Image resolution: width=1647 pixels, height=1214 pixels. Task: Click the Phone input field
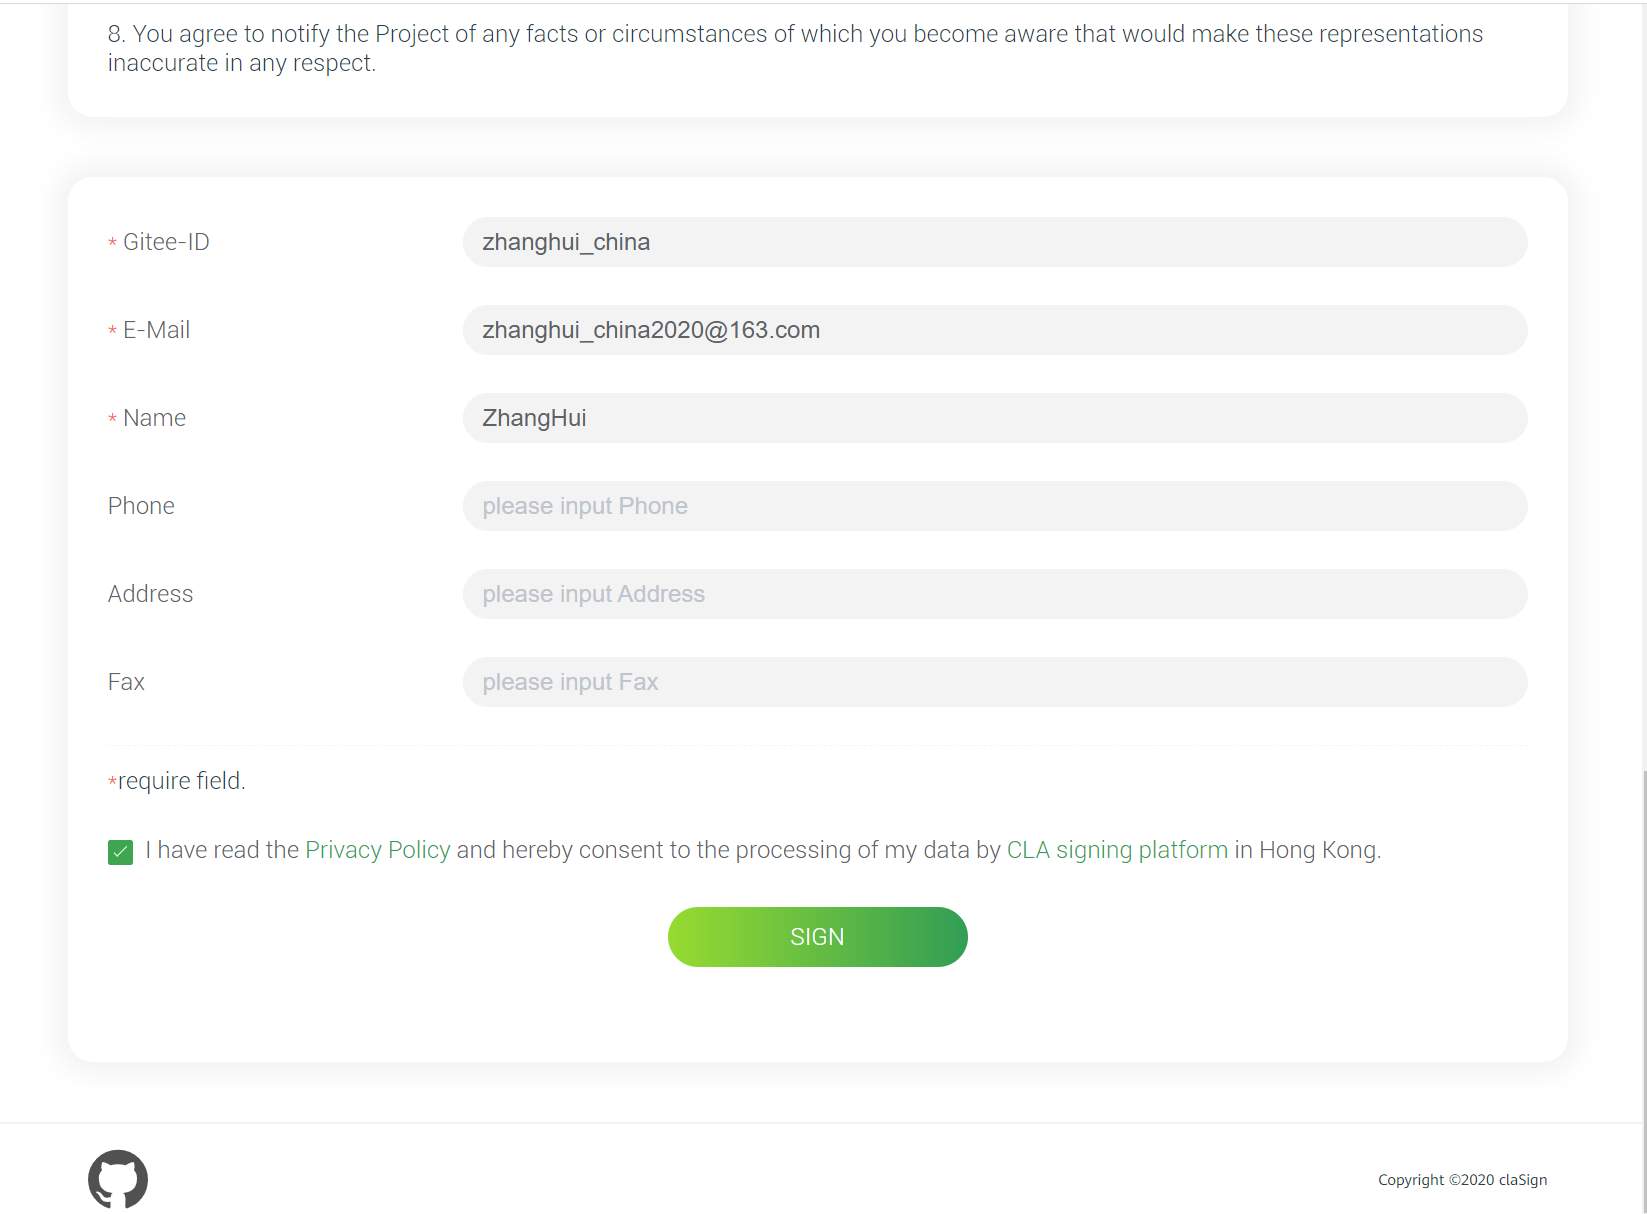coord(994,506)
